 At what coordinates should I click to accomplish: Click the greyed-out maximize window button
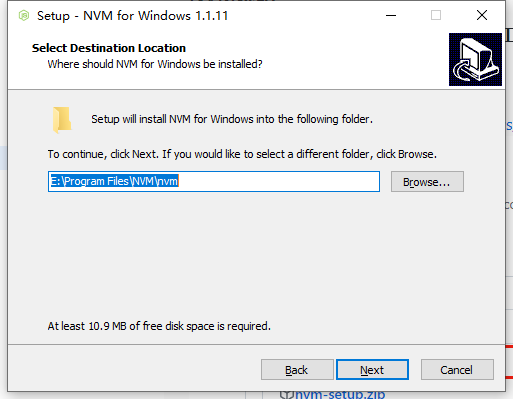[x=436, y=15]
